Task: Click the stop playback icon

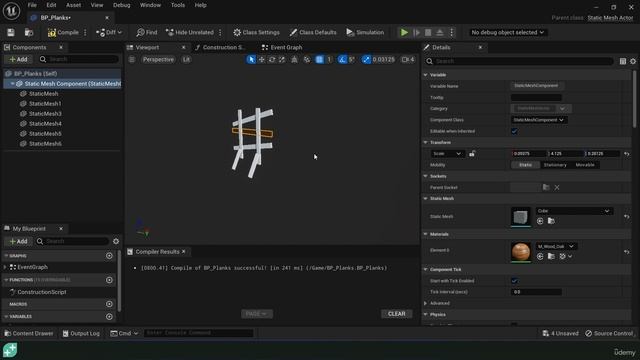Action: pos(428,33)
